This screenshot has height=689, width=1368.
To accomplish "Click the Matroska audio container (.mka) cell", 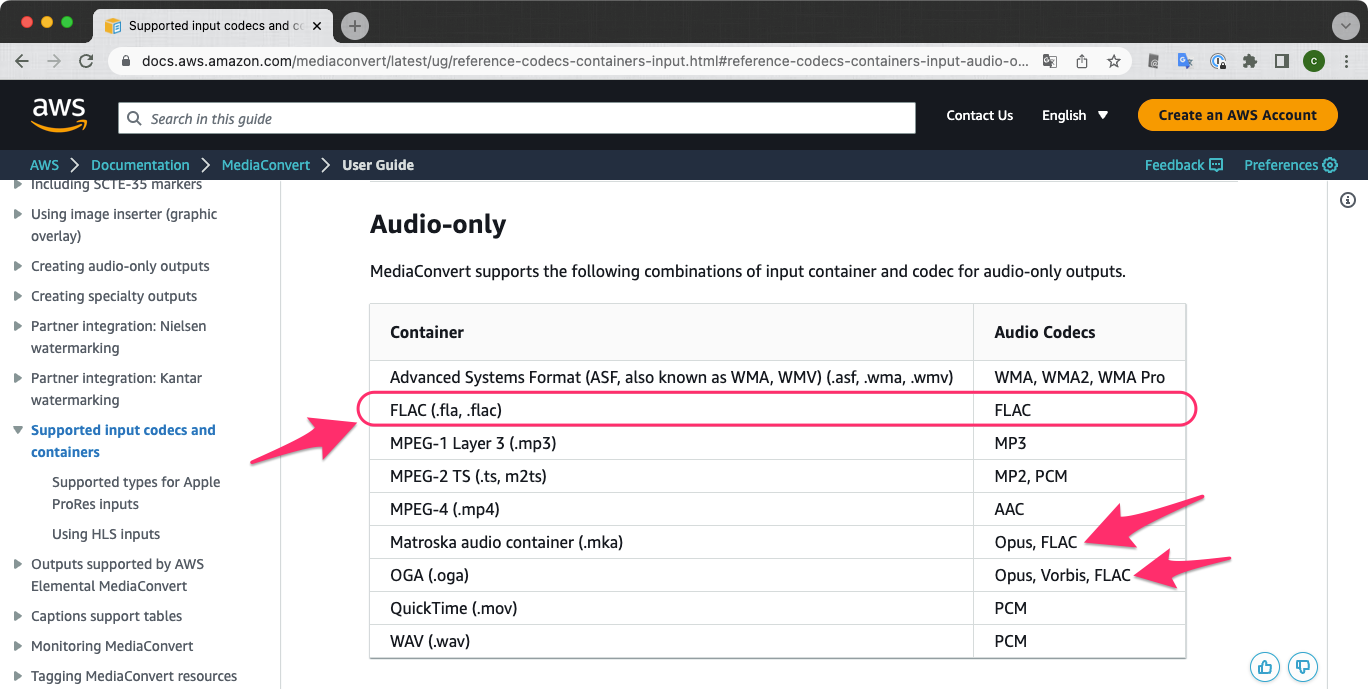I will 671,542.
